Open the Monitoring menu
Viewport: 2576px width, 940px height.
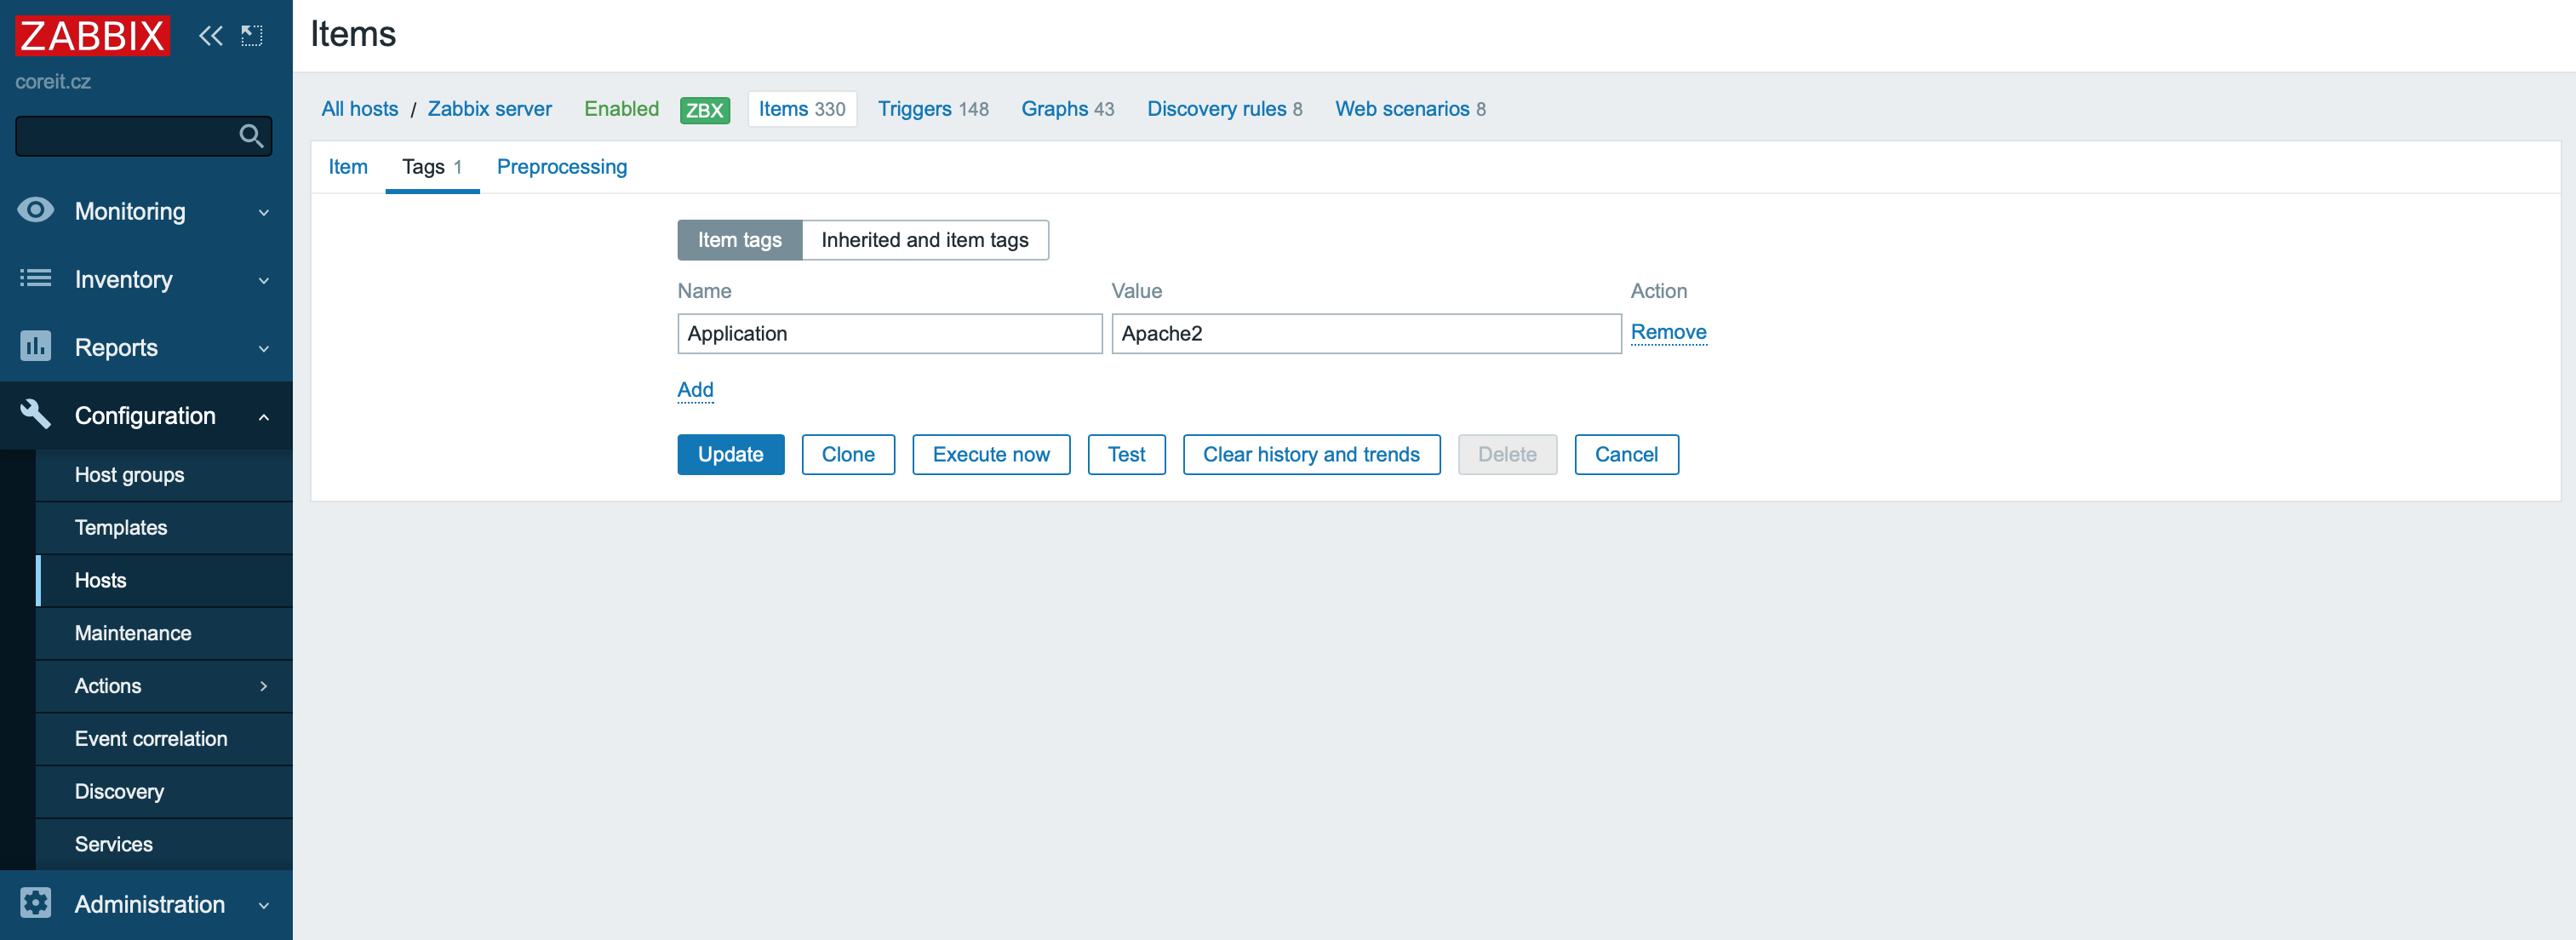(x=146, y=210)
